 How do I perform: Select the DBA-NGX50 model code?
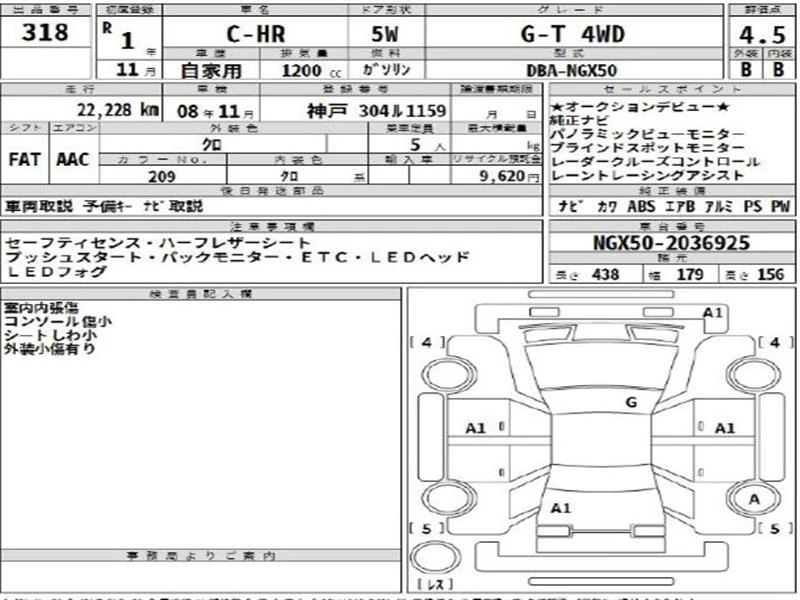[x=571, y=70]
